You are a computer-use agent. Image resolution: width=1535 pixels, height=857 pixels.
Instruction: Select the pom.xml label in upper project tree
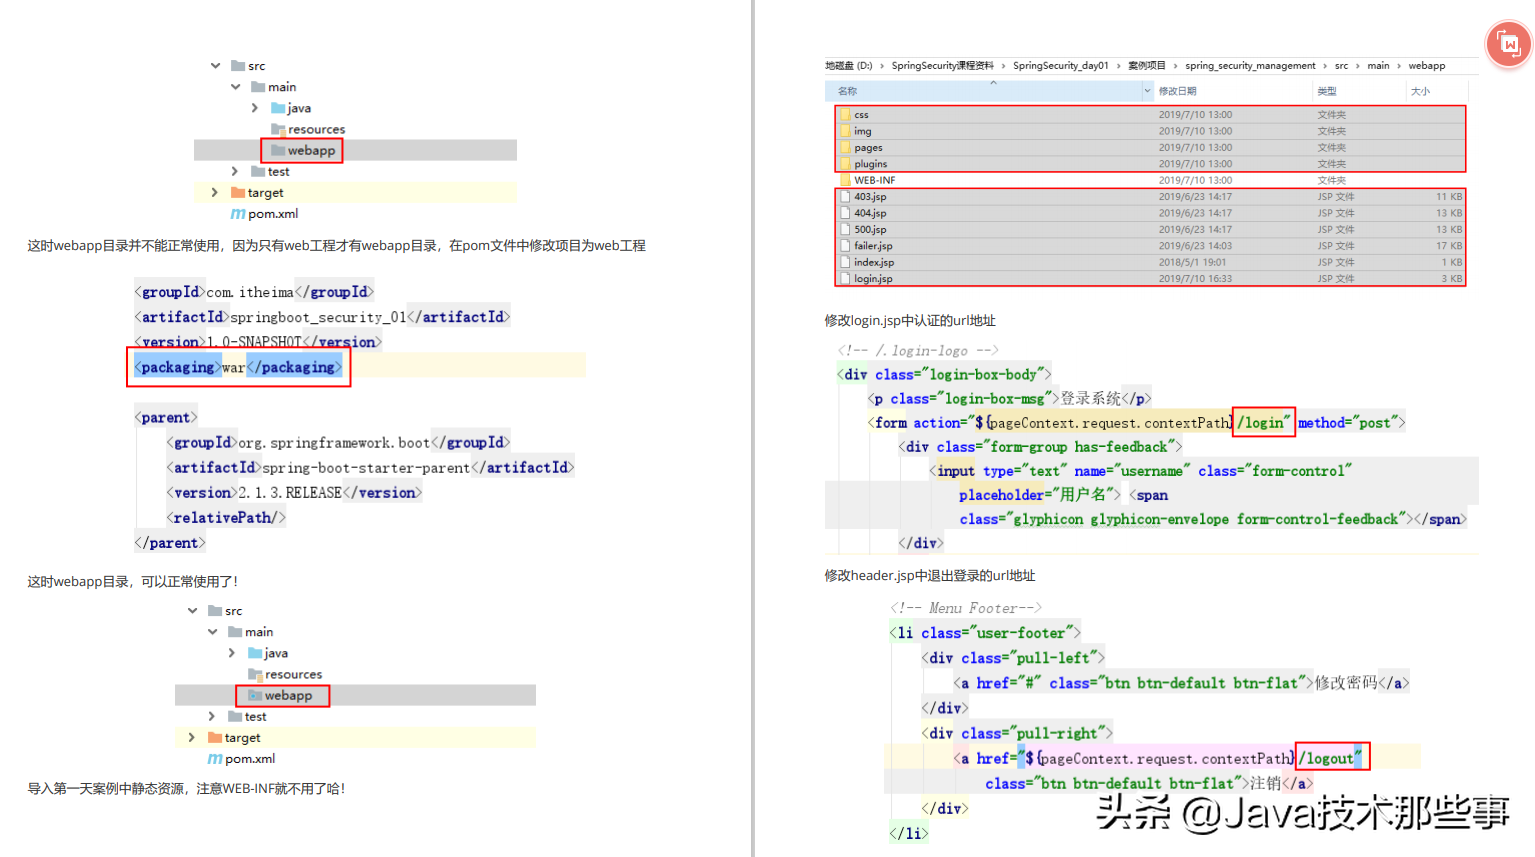point(273,214)
